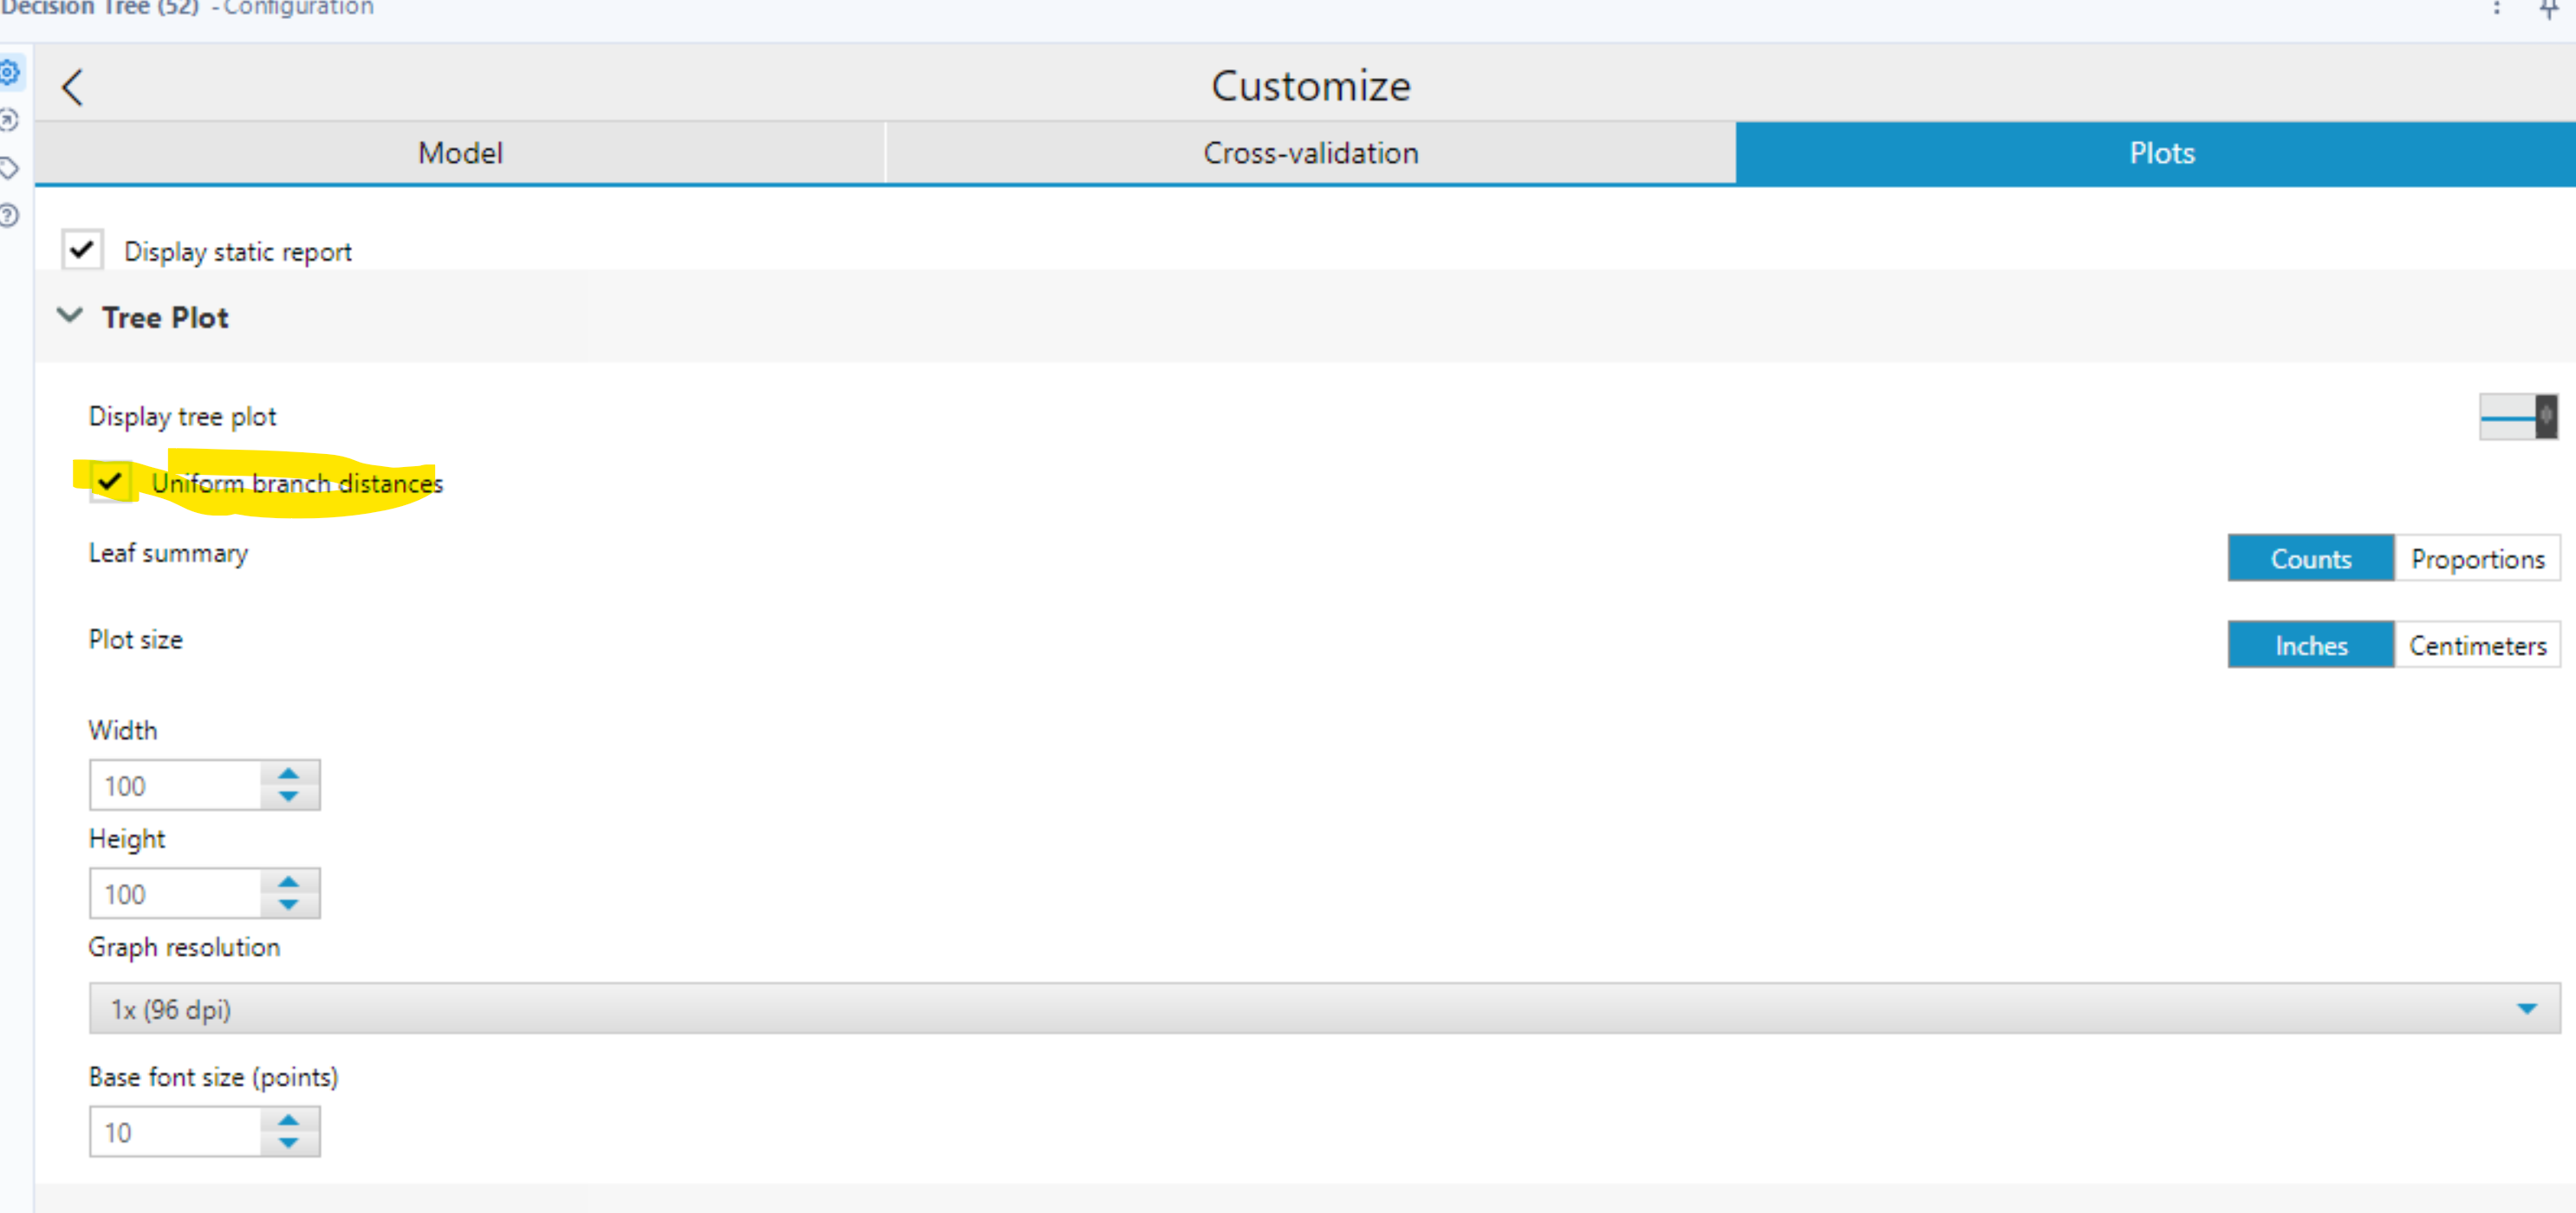Screen dimensions: 2576x1213
Task: Increase Width using the up stepper
Action: (x=288, y=772)
